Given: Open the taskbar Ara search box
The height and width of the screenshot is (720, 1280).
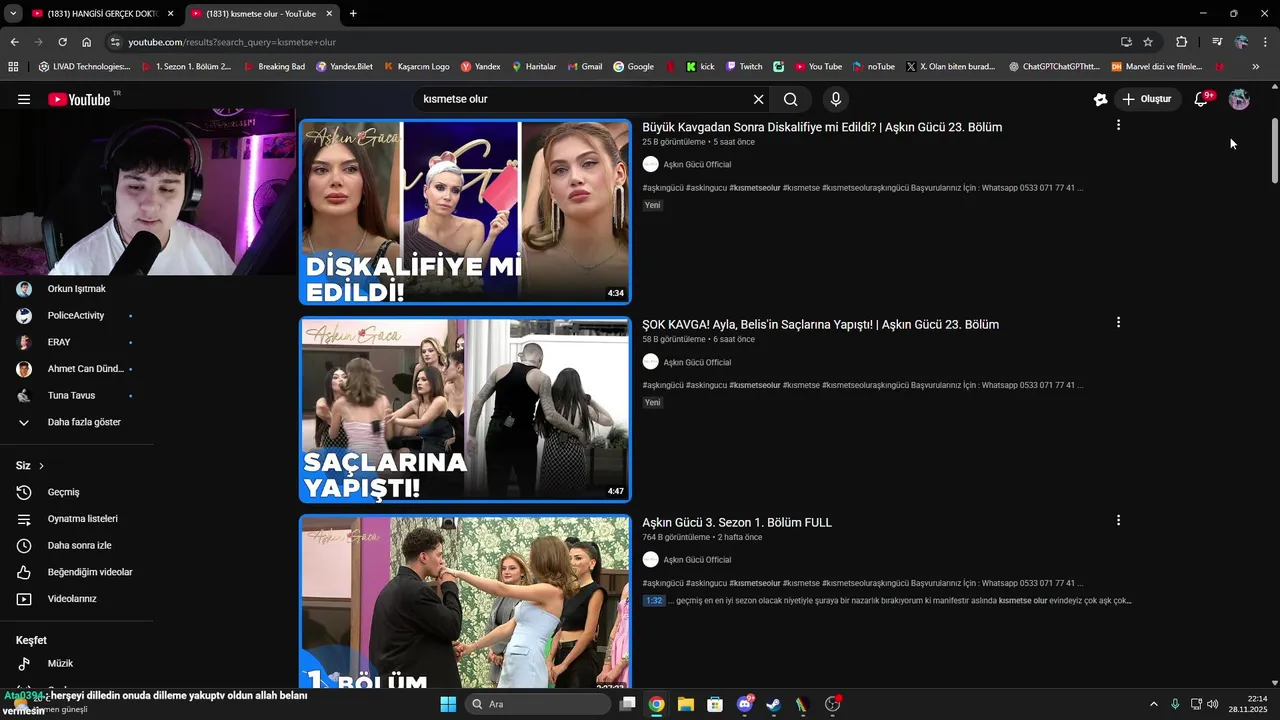Looking at the screenshot, I should click(538, 704).
